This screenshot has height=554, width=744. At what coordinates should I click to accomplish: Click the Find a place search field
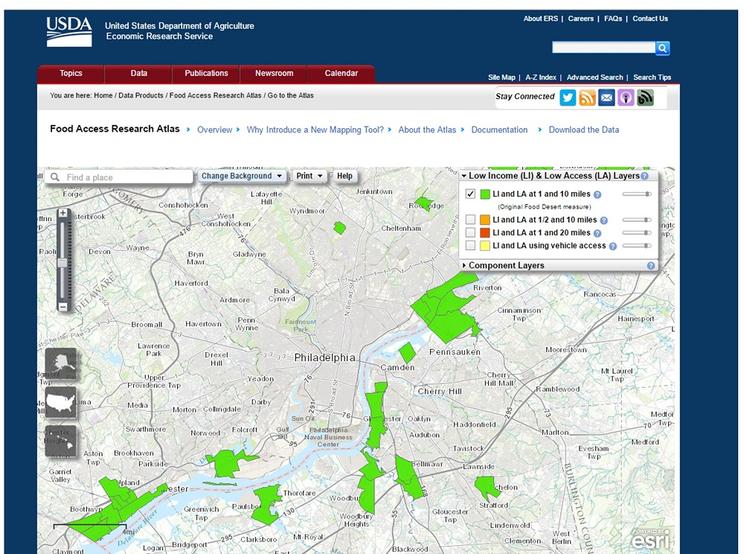click(x=125, y=177)
